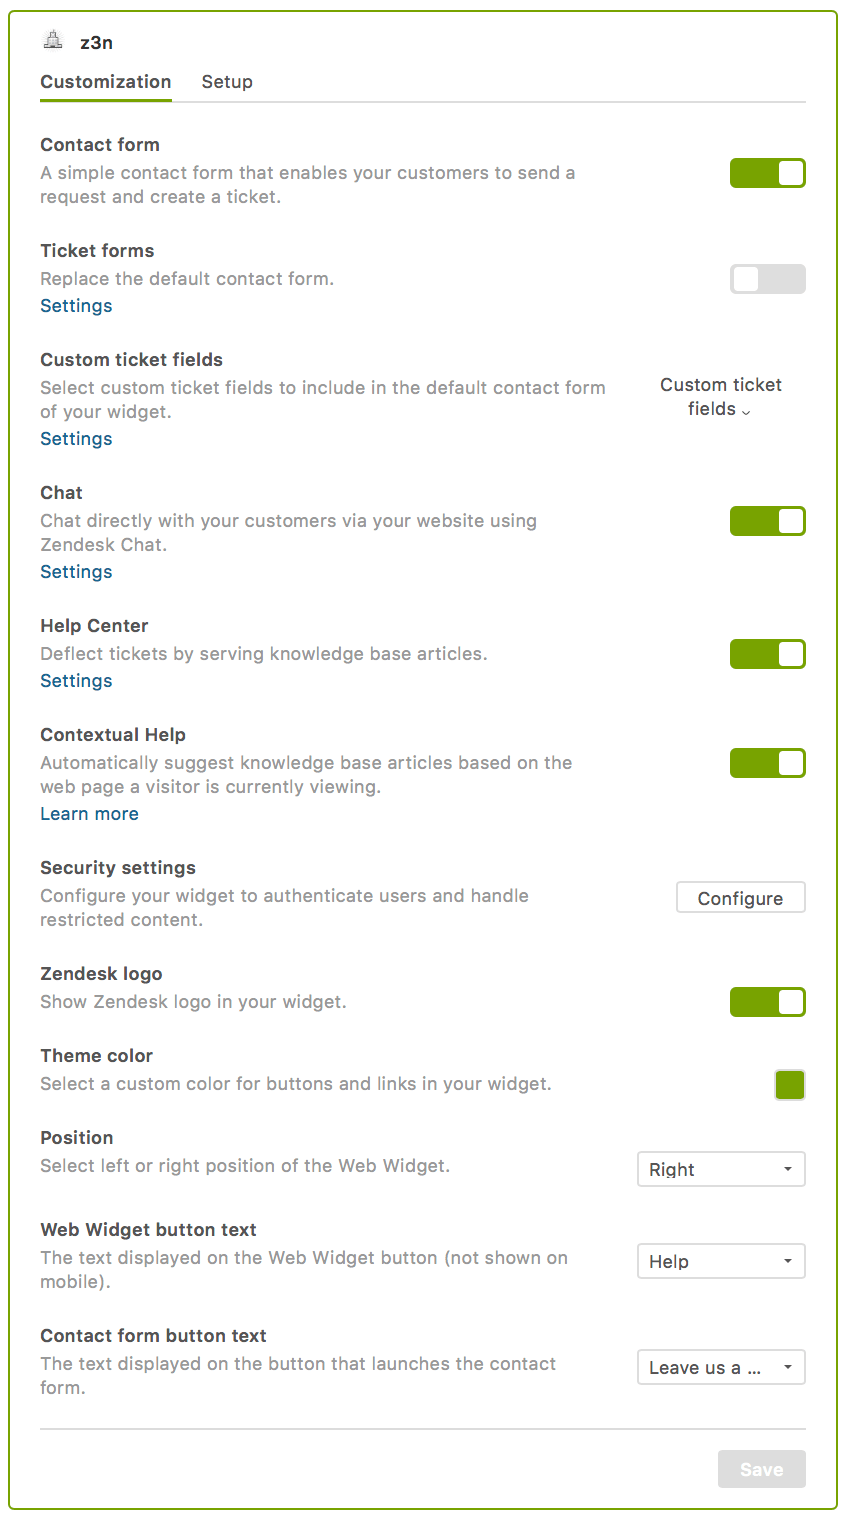Viewport: 852px width, 1524px height.
Task: Select the Customization tab
Action: click(105, 82)
